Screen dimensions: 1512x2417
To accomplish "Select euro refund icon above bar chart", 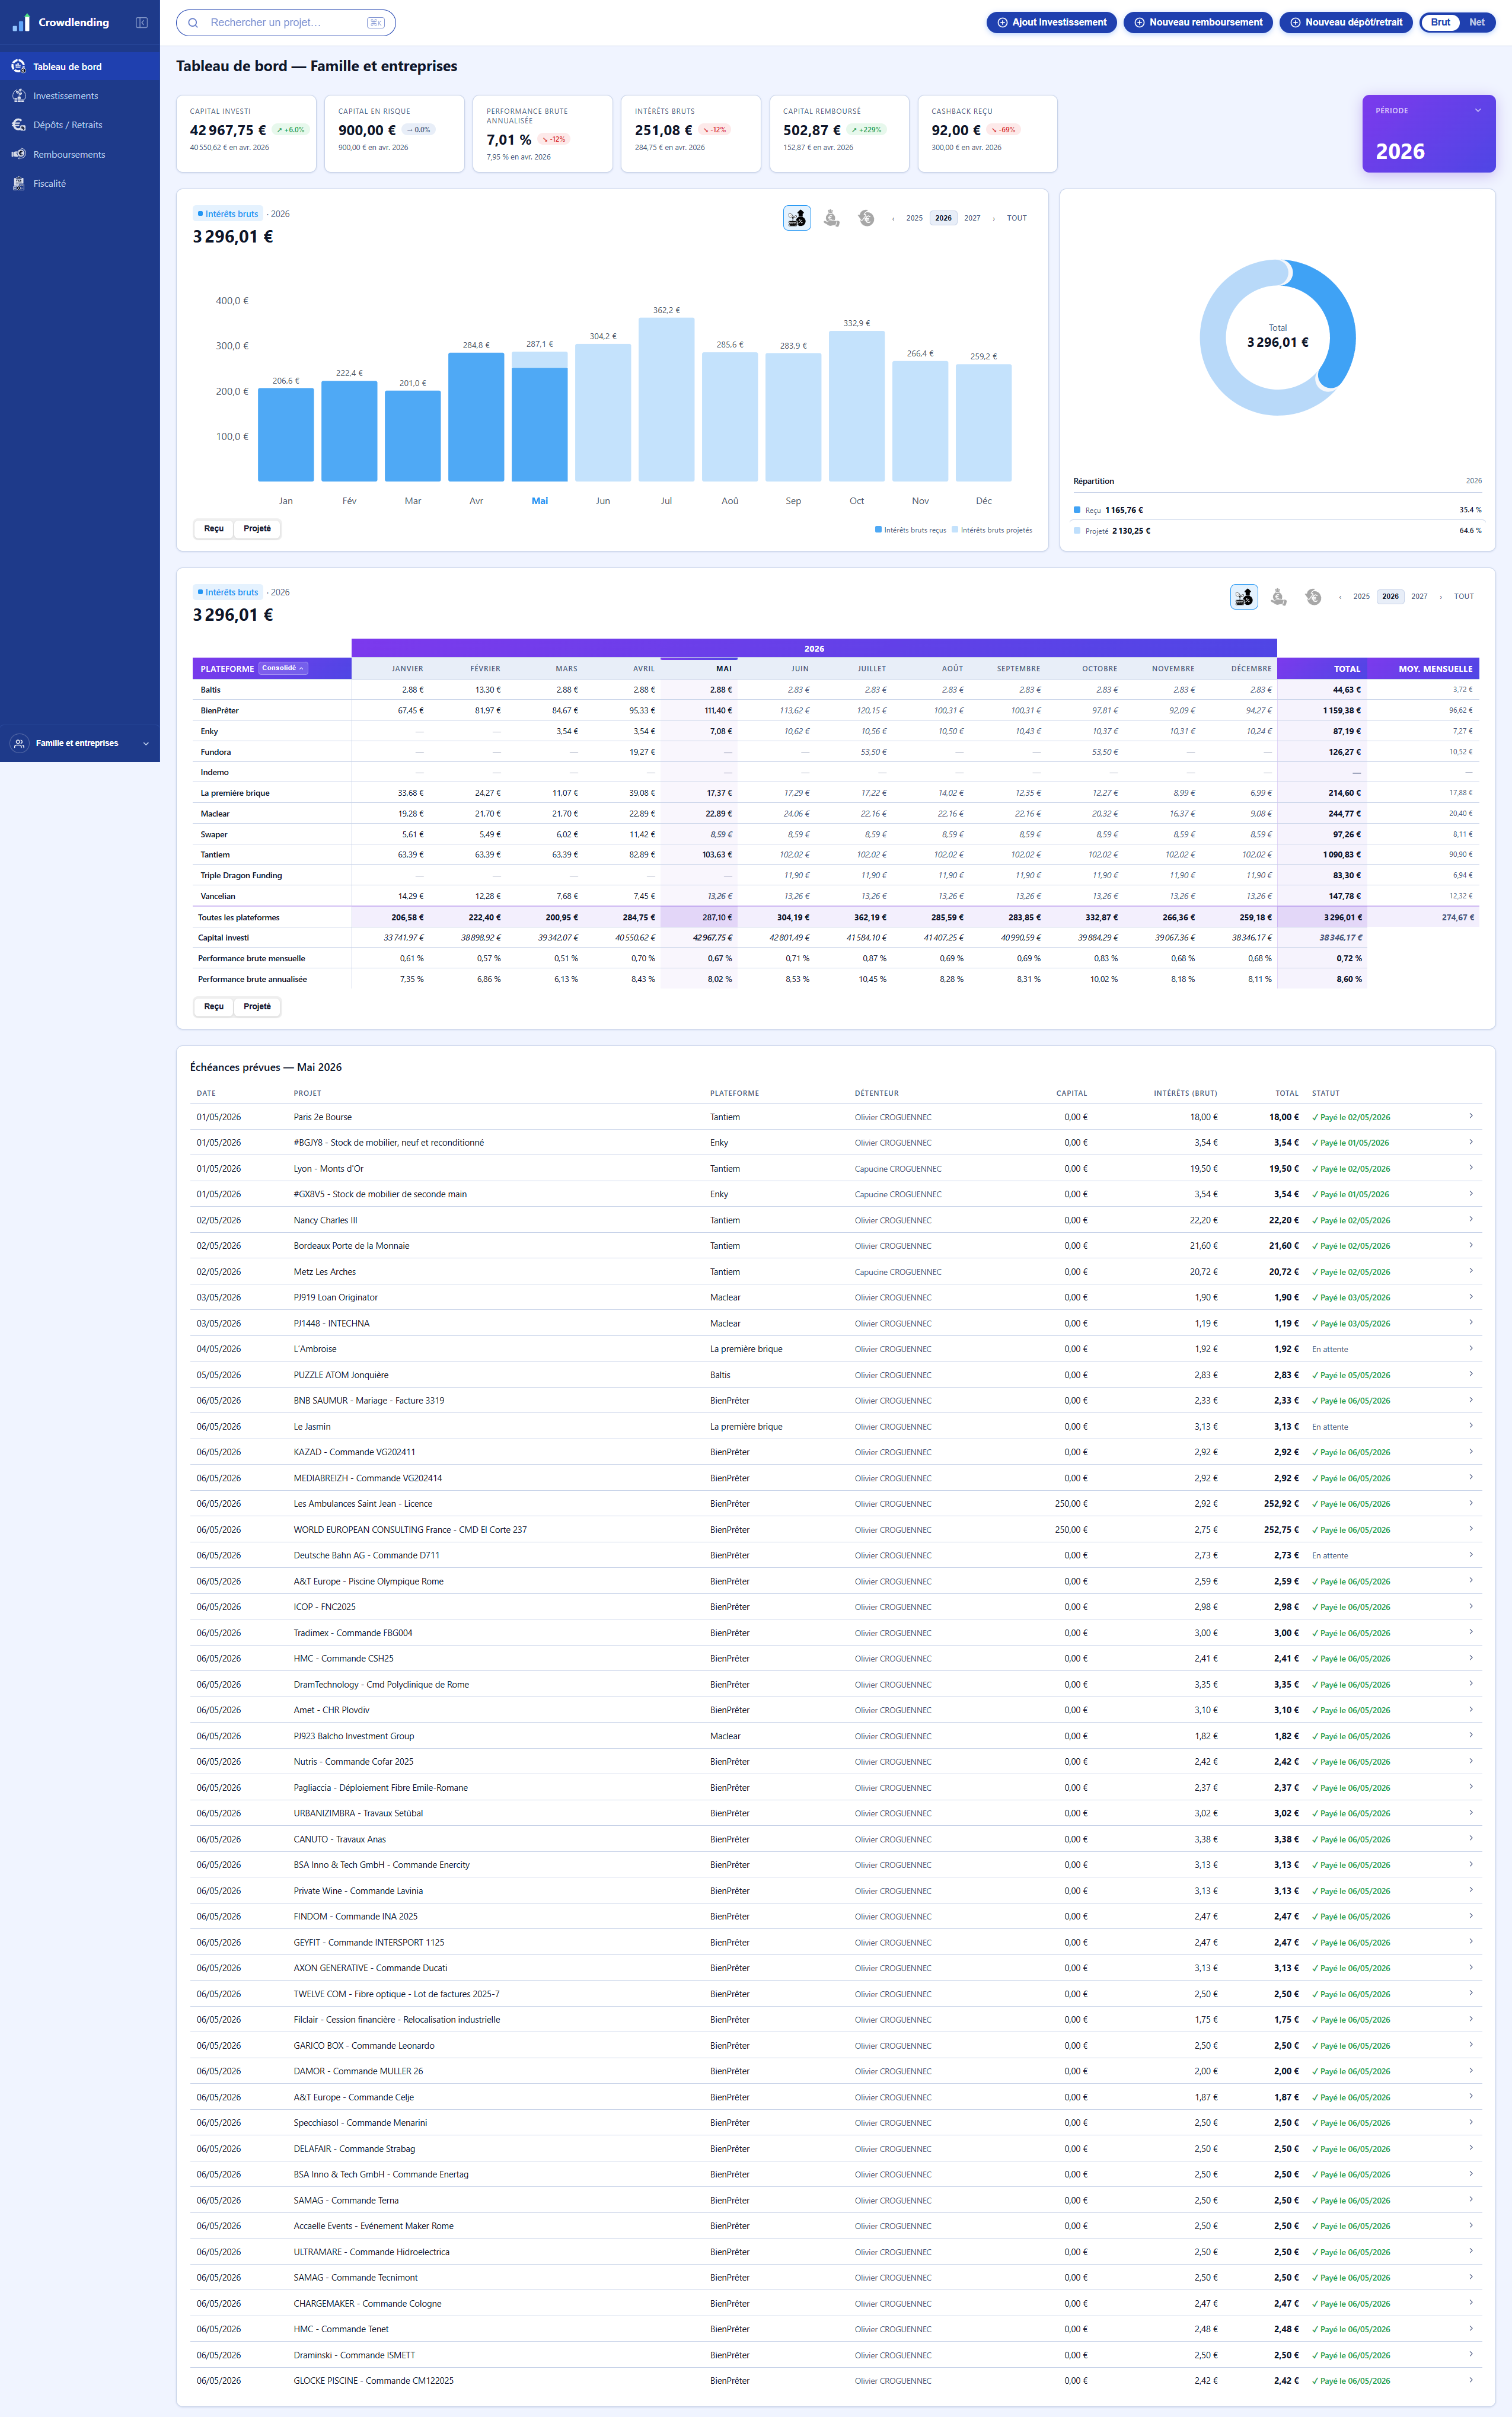I will [x=866, y=218].
